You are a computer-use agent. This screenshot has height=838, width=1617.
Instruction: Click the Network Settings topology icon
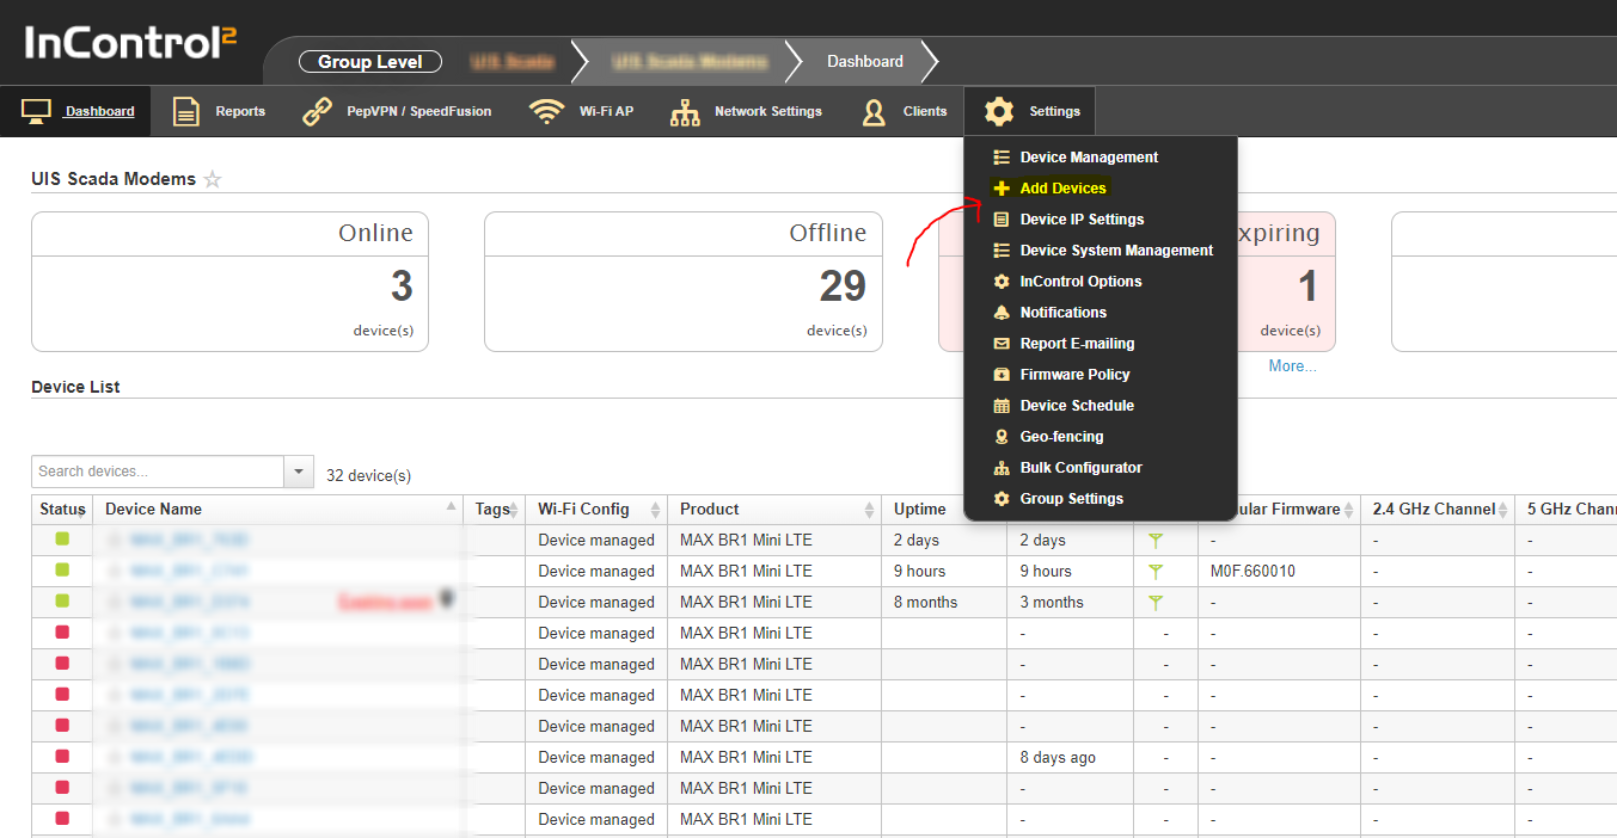coord(685,112)
